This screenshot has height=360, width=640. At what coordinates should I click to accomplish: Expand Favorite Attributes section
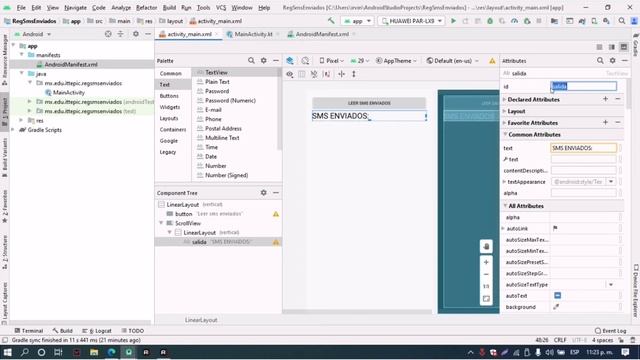click(504, 122)
